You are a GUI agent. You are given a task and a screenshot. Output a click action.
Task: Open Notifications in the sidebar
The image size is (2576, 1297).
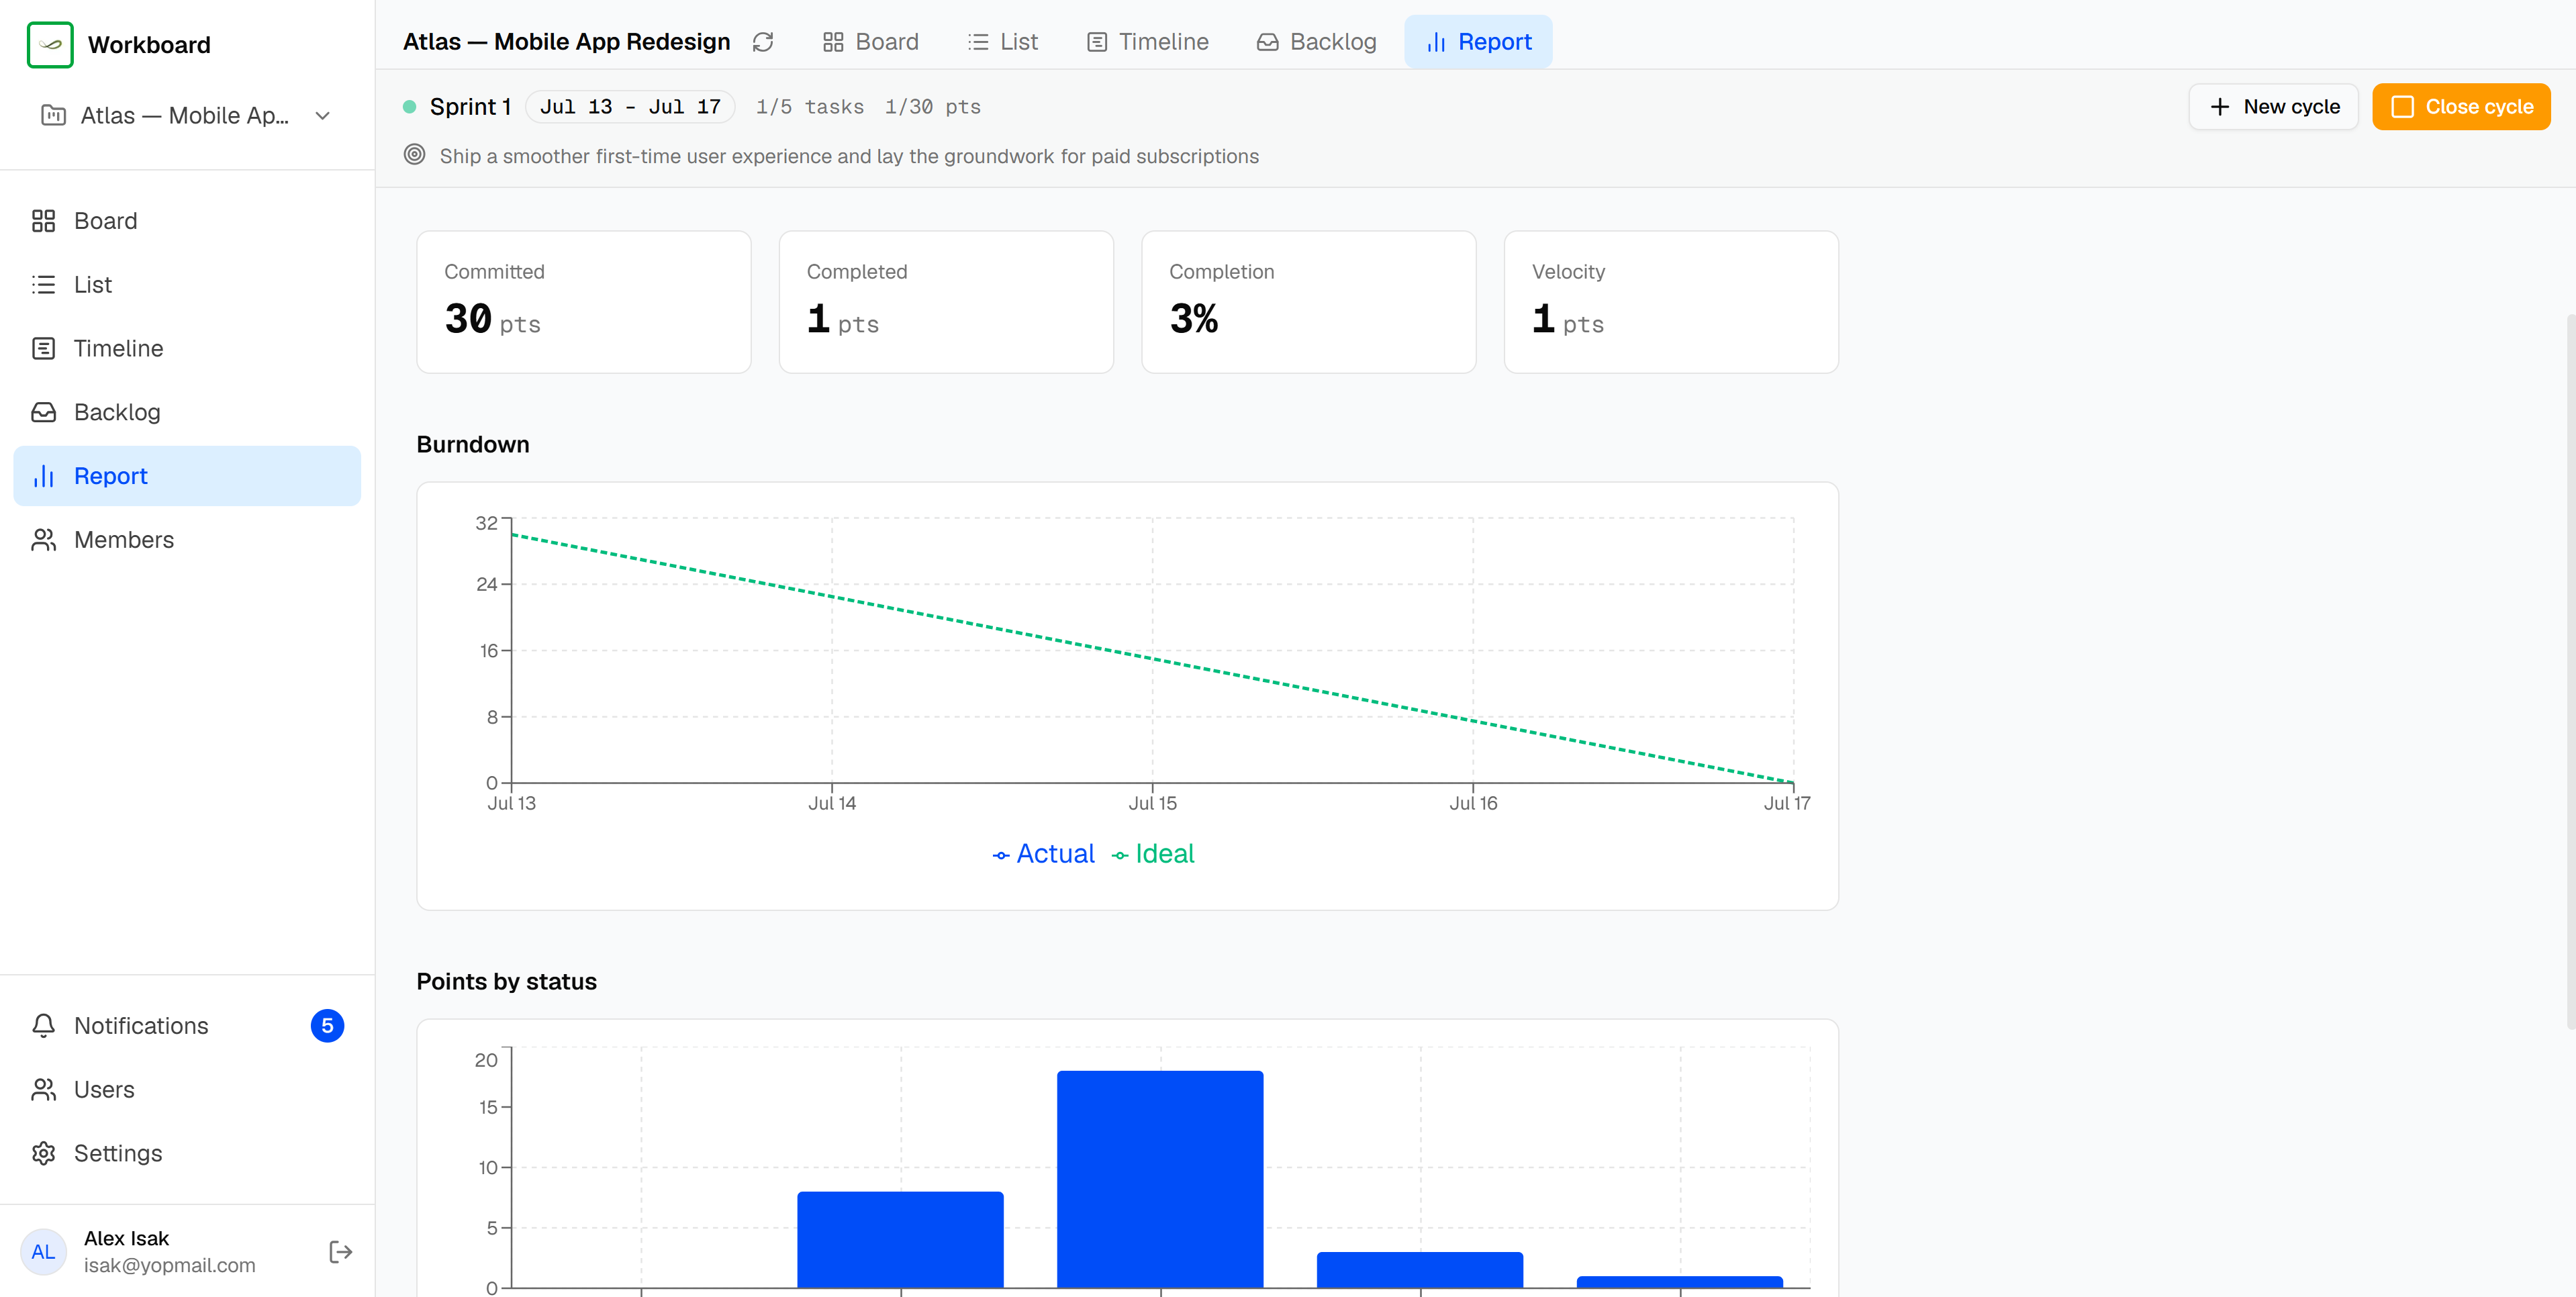click(187, 1026)
